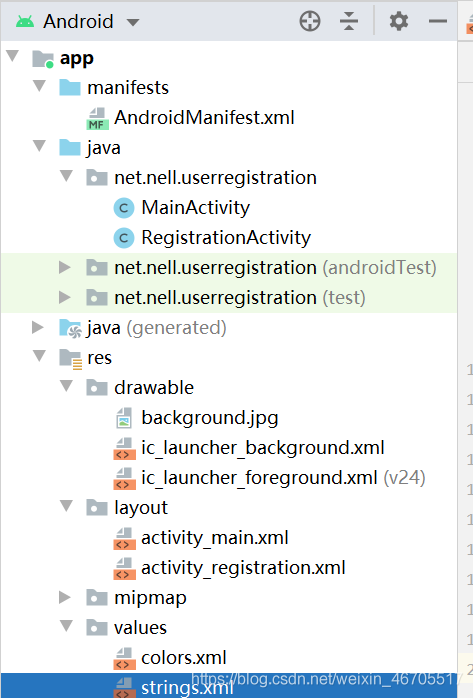Image resolution: width=473 pixels, height=698 pixels.
Task: Open the project panel settings gear
Action: 399,21
